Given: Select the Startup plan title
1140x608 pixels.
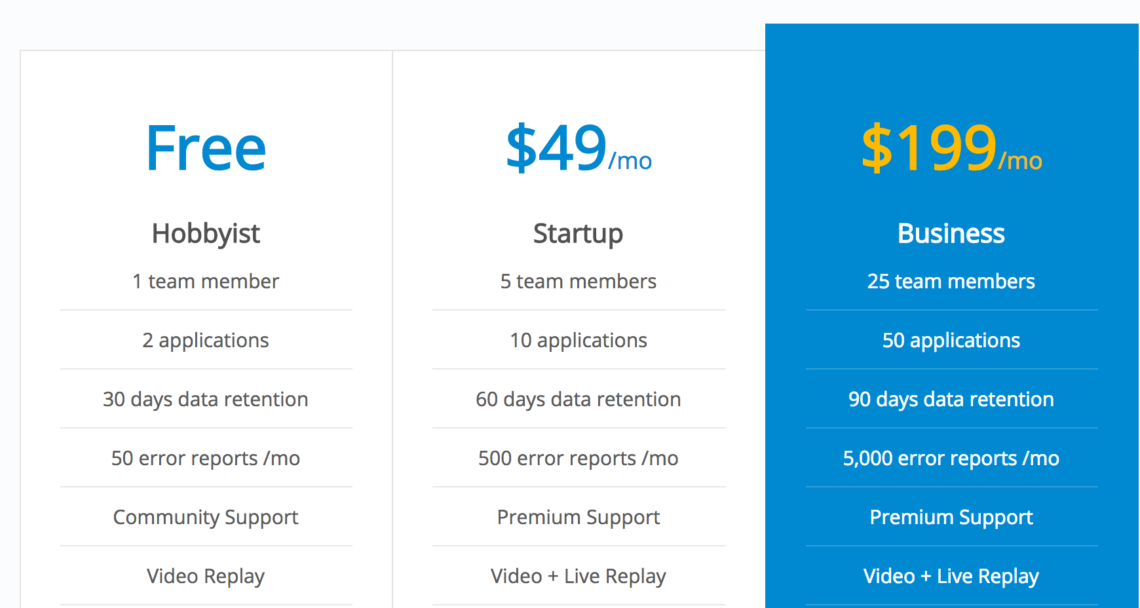Looking at the screenshot, I should click(578, 233).
